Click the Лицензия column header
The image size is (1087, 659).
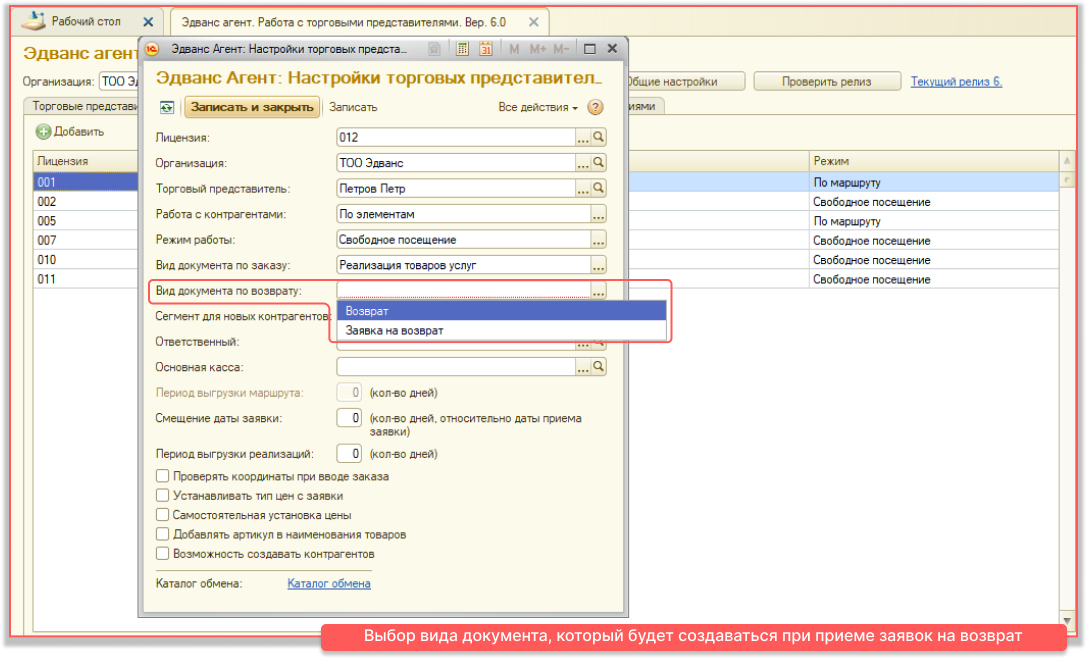pos(85,161)
